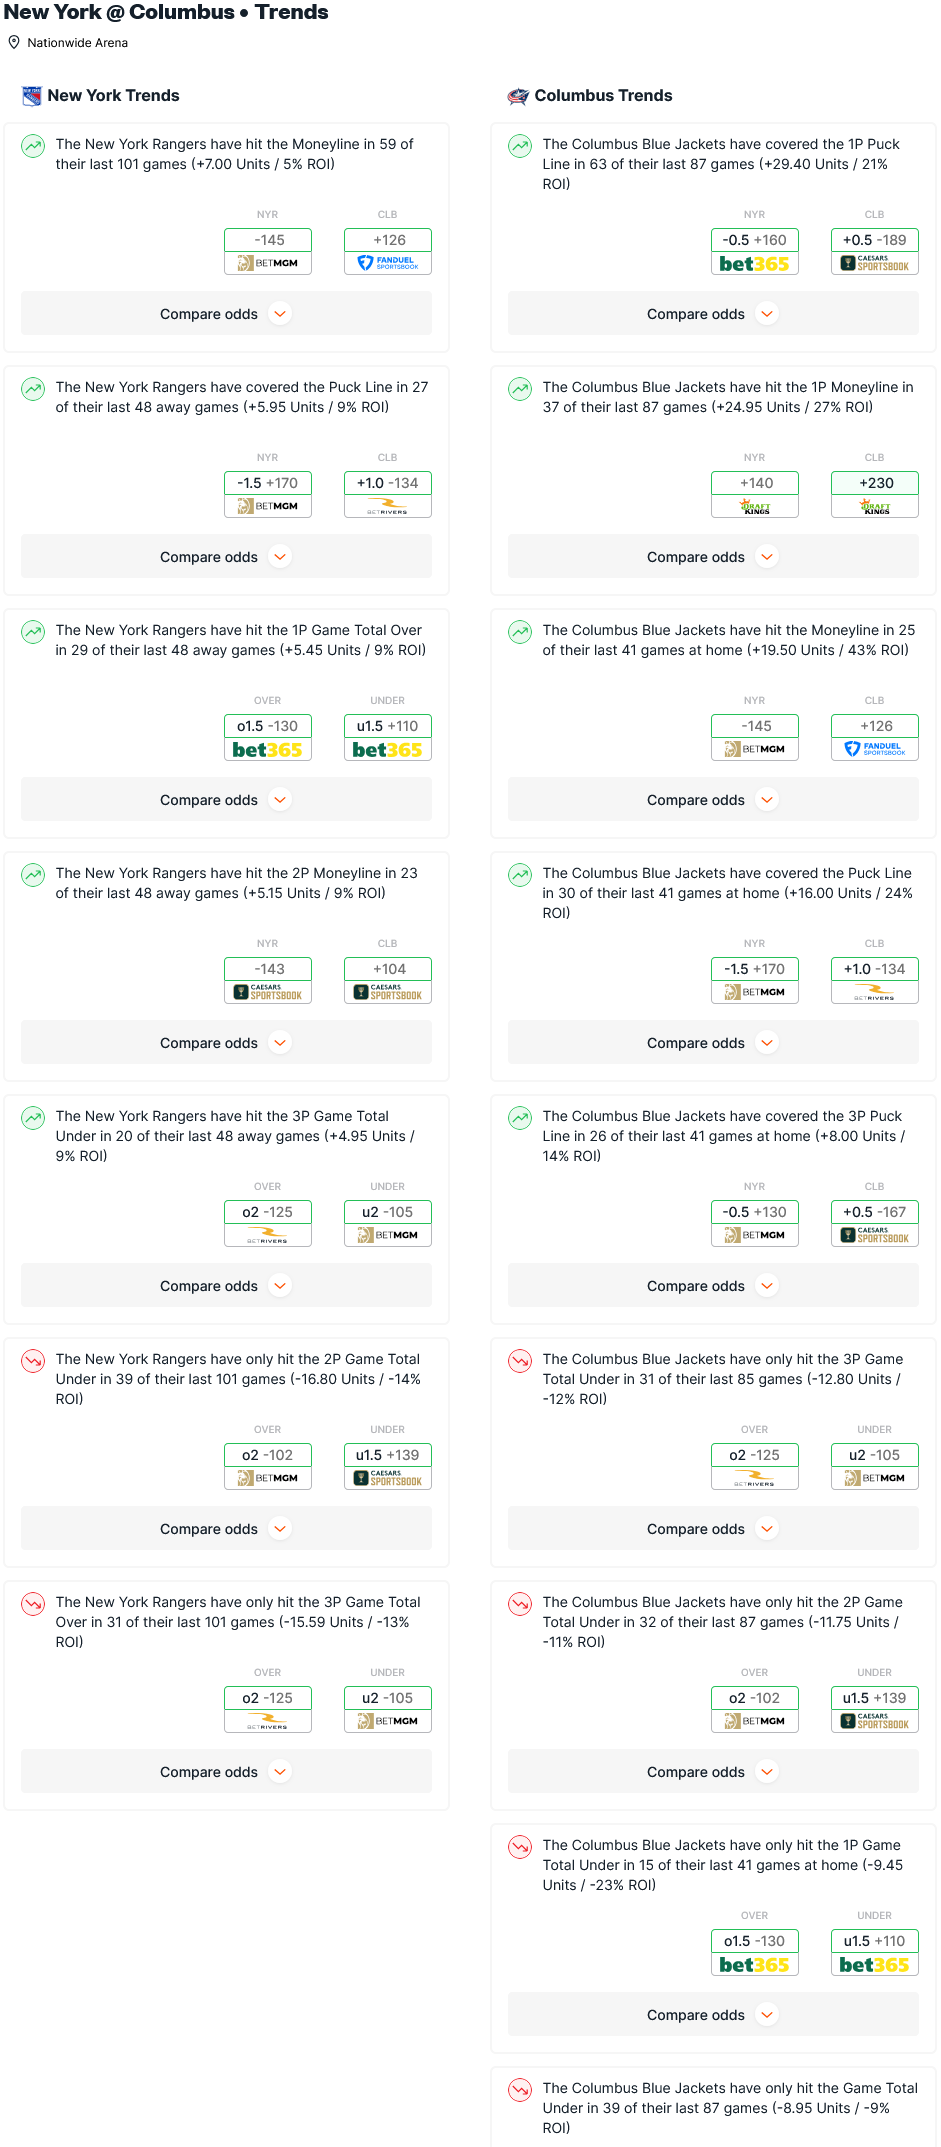Open Compare odds under Columbus 1P Game Total Under trend

713,2015
